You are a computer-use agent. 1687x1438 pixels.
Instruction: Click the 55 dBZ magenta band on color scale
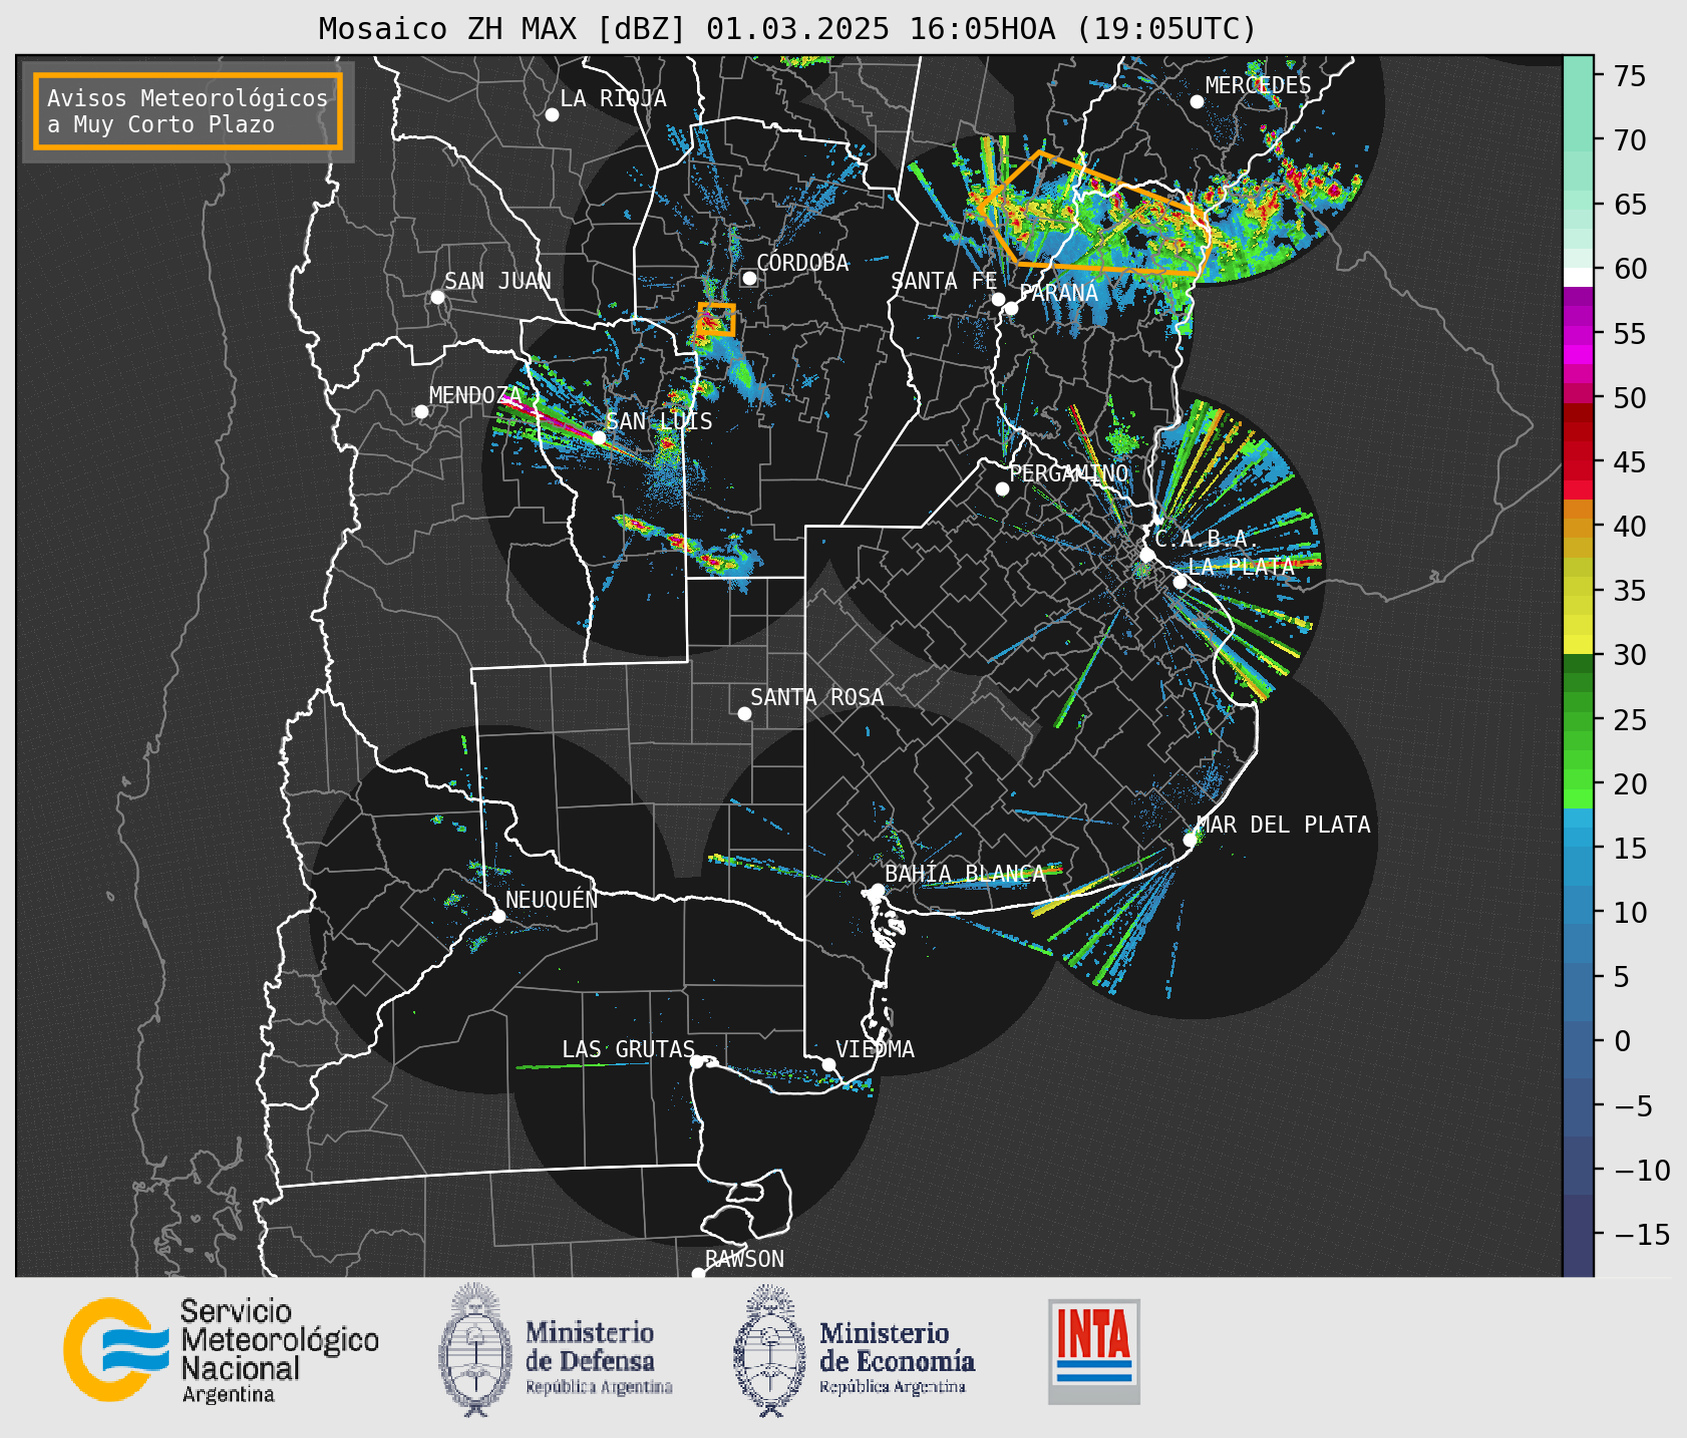pyautogui.click(x=1578, y=334)
